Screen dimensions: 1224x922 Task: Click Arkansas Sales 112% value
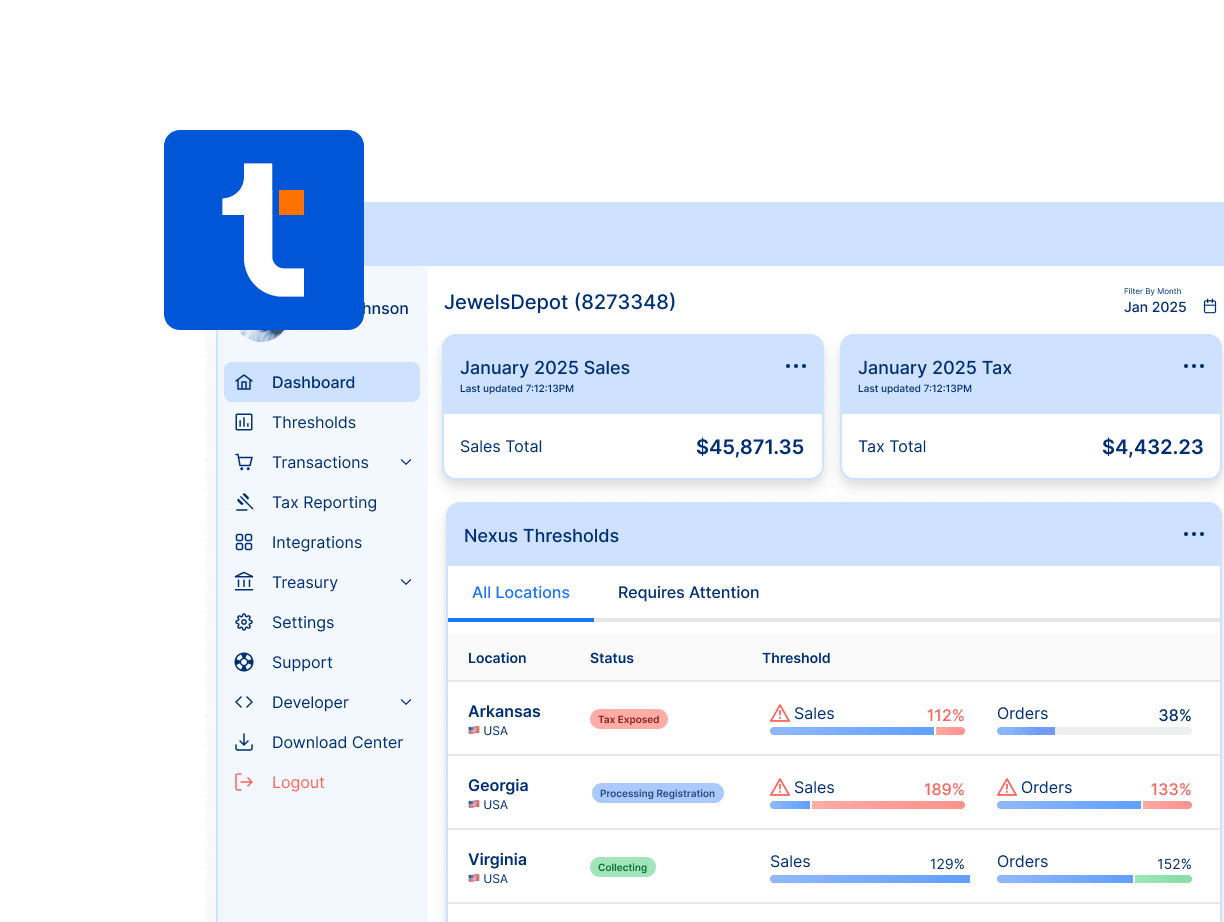pos(945,715)
